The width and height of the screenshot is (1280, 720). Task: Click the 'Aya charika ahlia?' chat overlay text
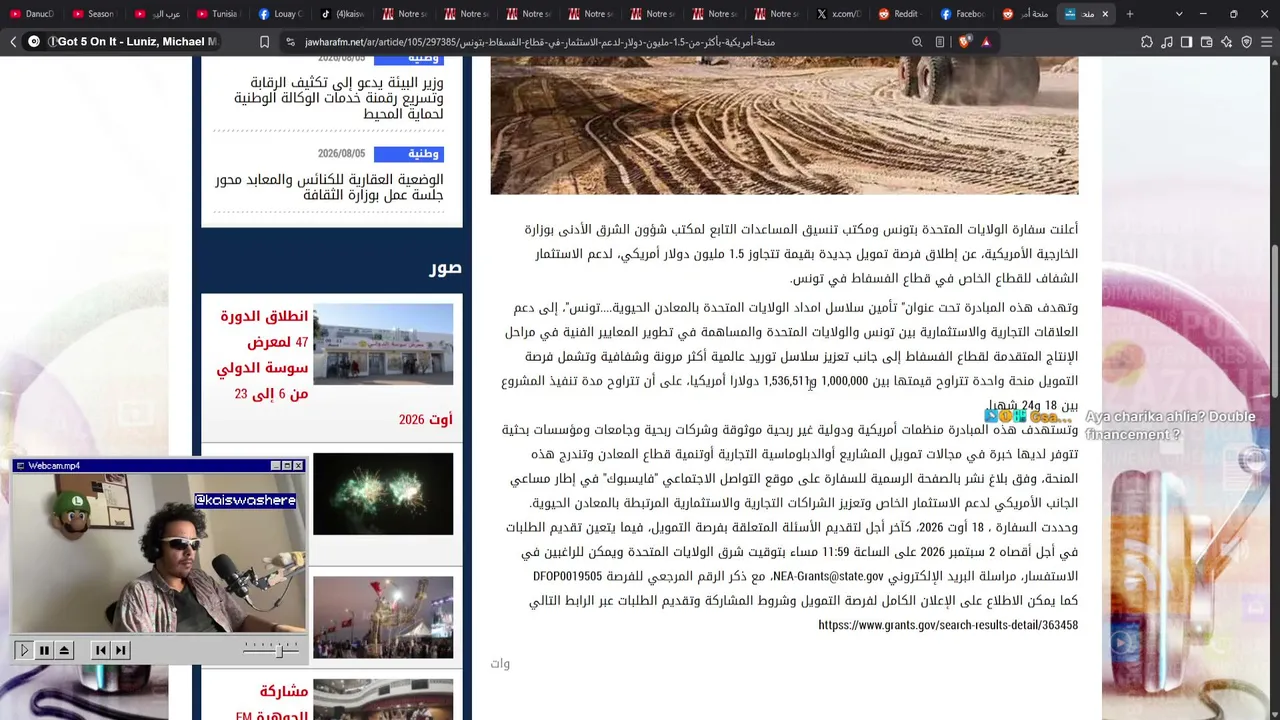pos(1170,425)
